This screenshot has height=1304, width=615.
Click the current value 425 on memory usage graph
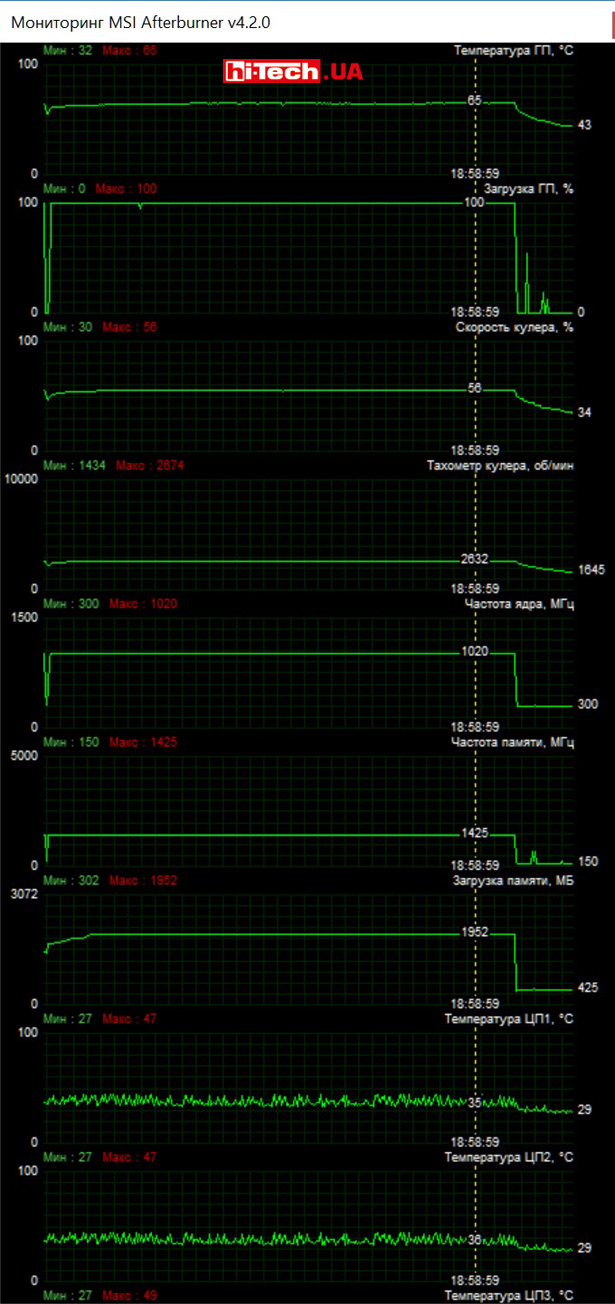tap(588, 988)
